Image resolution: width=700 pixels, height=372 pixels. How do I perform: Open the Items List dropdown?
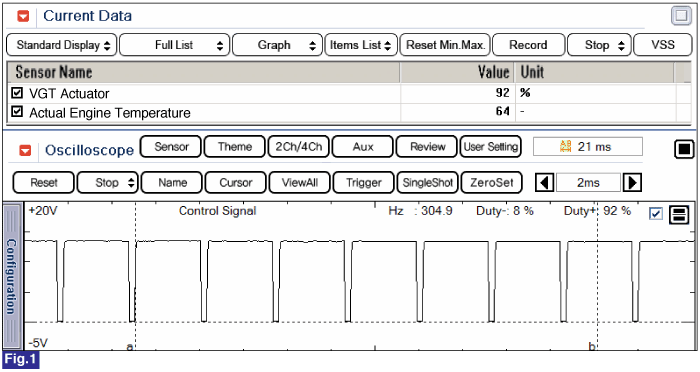pyautogui.click(x=361, y=45)
